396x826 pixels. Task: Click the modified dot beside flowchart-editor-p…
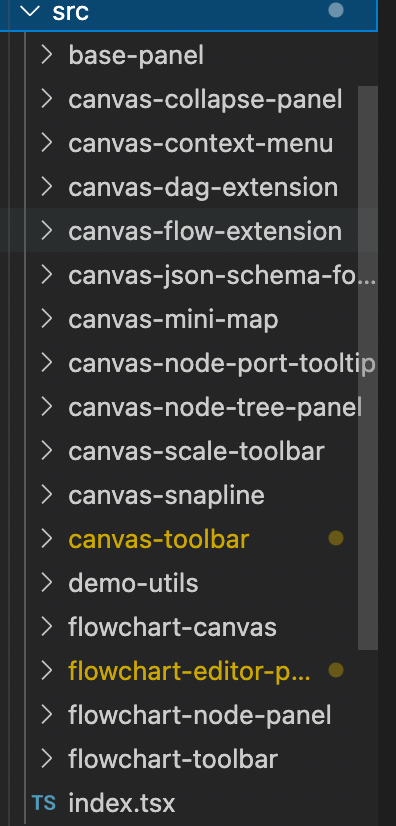click(x=335, y=670)
